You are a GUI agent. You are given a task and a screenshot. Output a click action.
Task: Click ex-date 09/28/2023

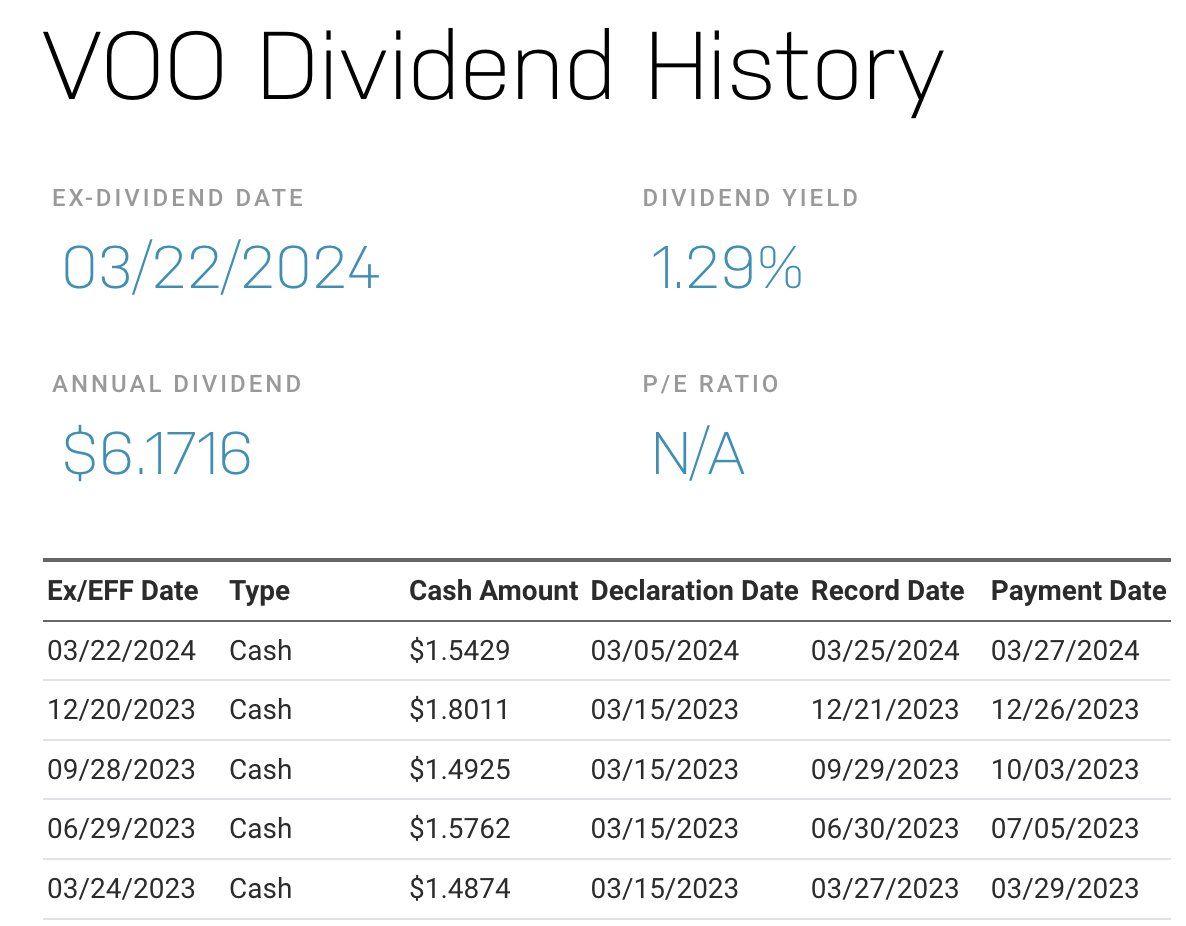pyautogui.click(x=121, y=769)
